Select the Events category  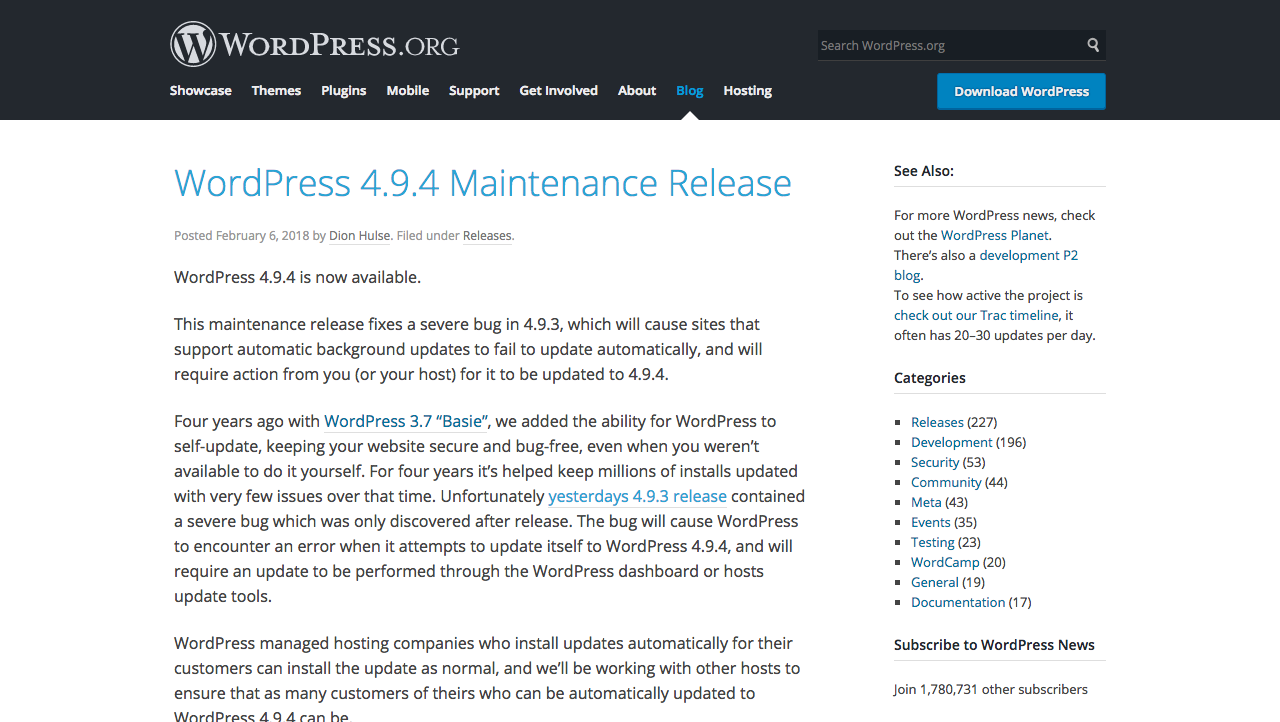[x=931, y=522]
